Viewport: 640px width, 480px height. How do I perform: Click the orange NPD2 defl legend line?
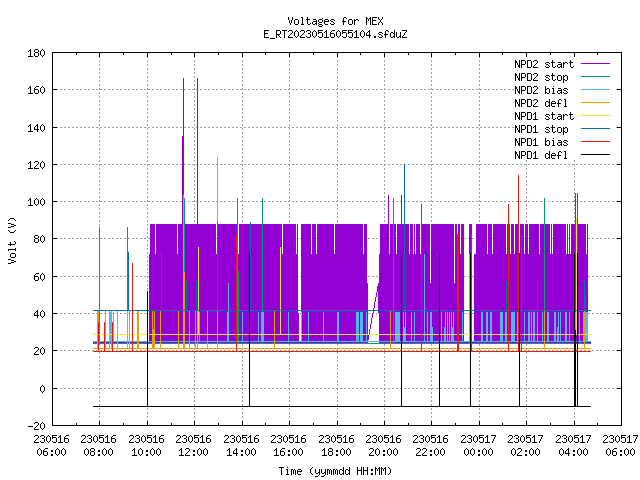tap(595, 103)
